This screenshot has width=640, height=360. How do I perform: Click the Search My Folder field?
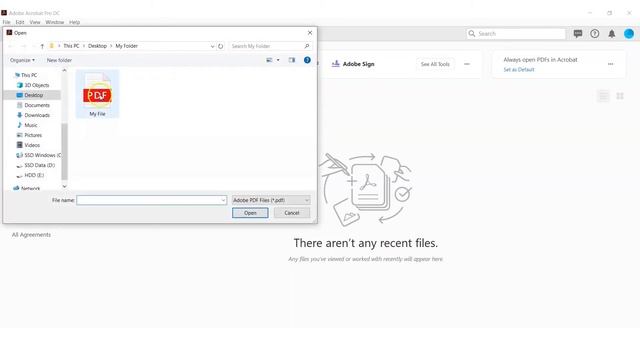(x=270, y=46)
